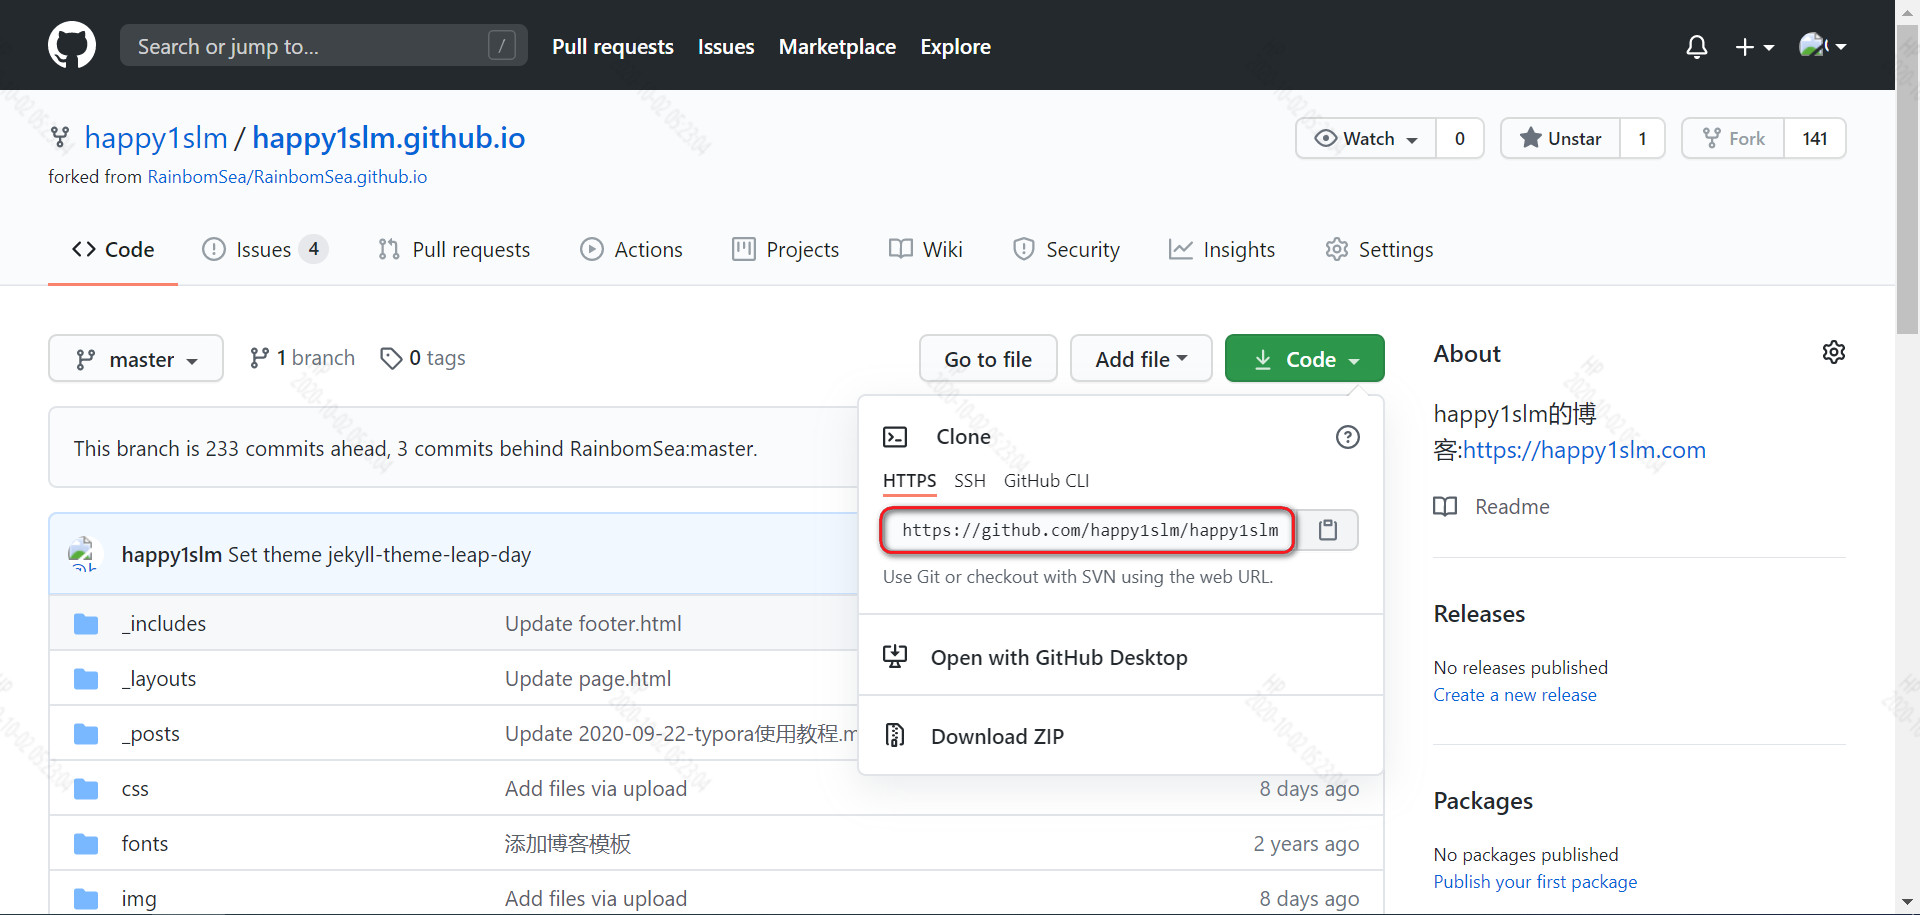This screenshot has height=915, width=1920.
Task: Open the repository Pull requests tab
Action: coord(454,249)
